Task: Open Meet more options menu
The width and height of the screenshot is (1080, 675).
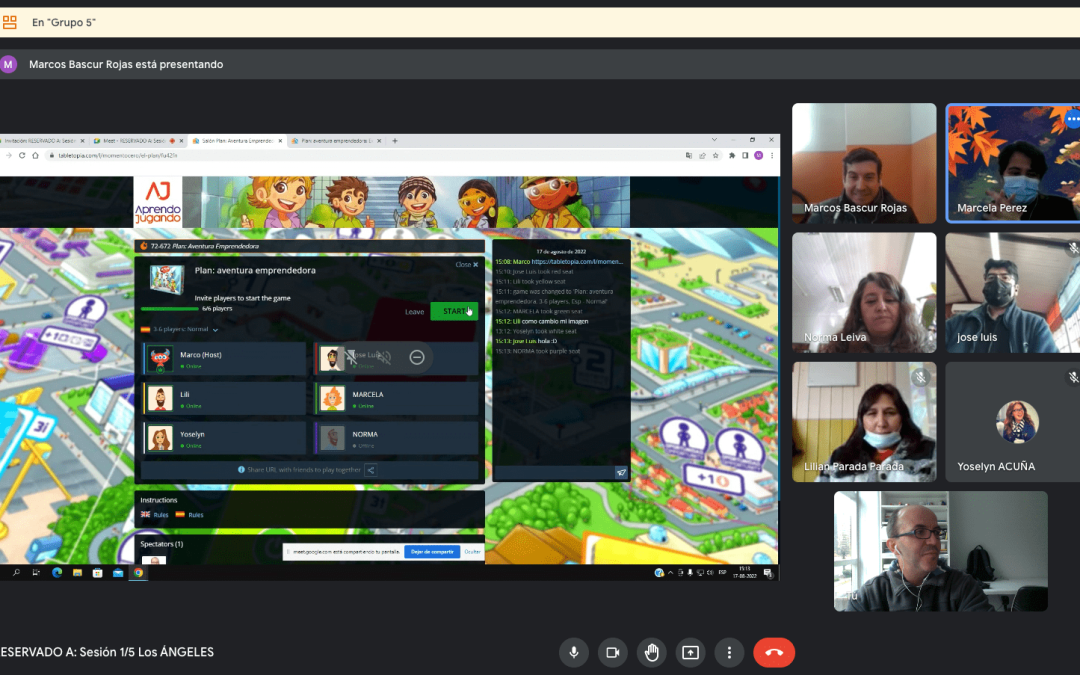Action: point(729,652)
